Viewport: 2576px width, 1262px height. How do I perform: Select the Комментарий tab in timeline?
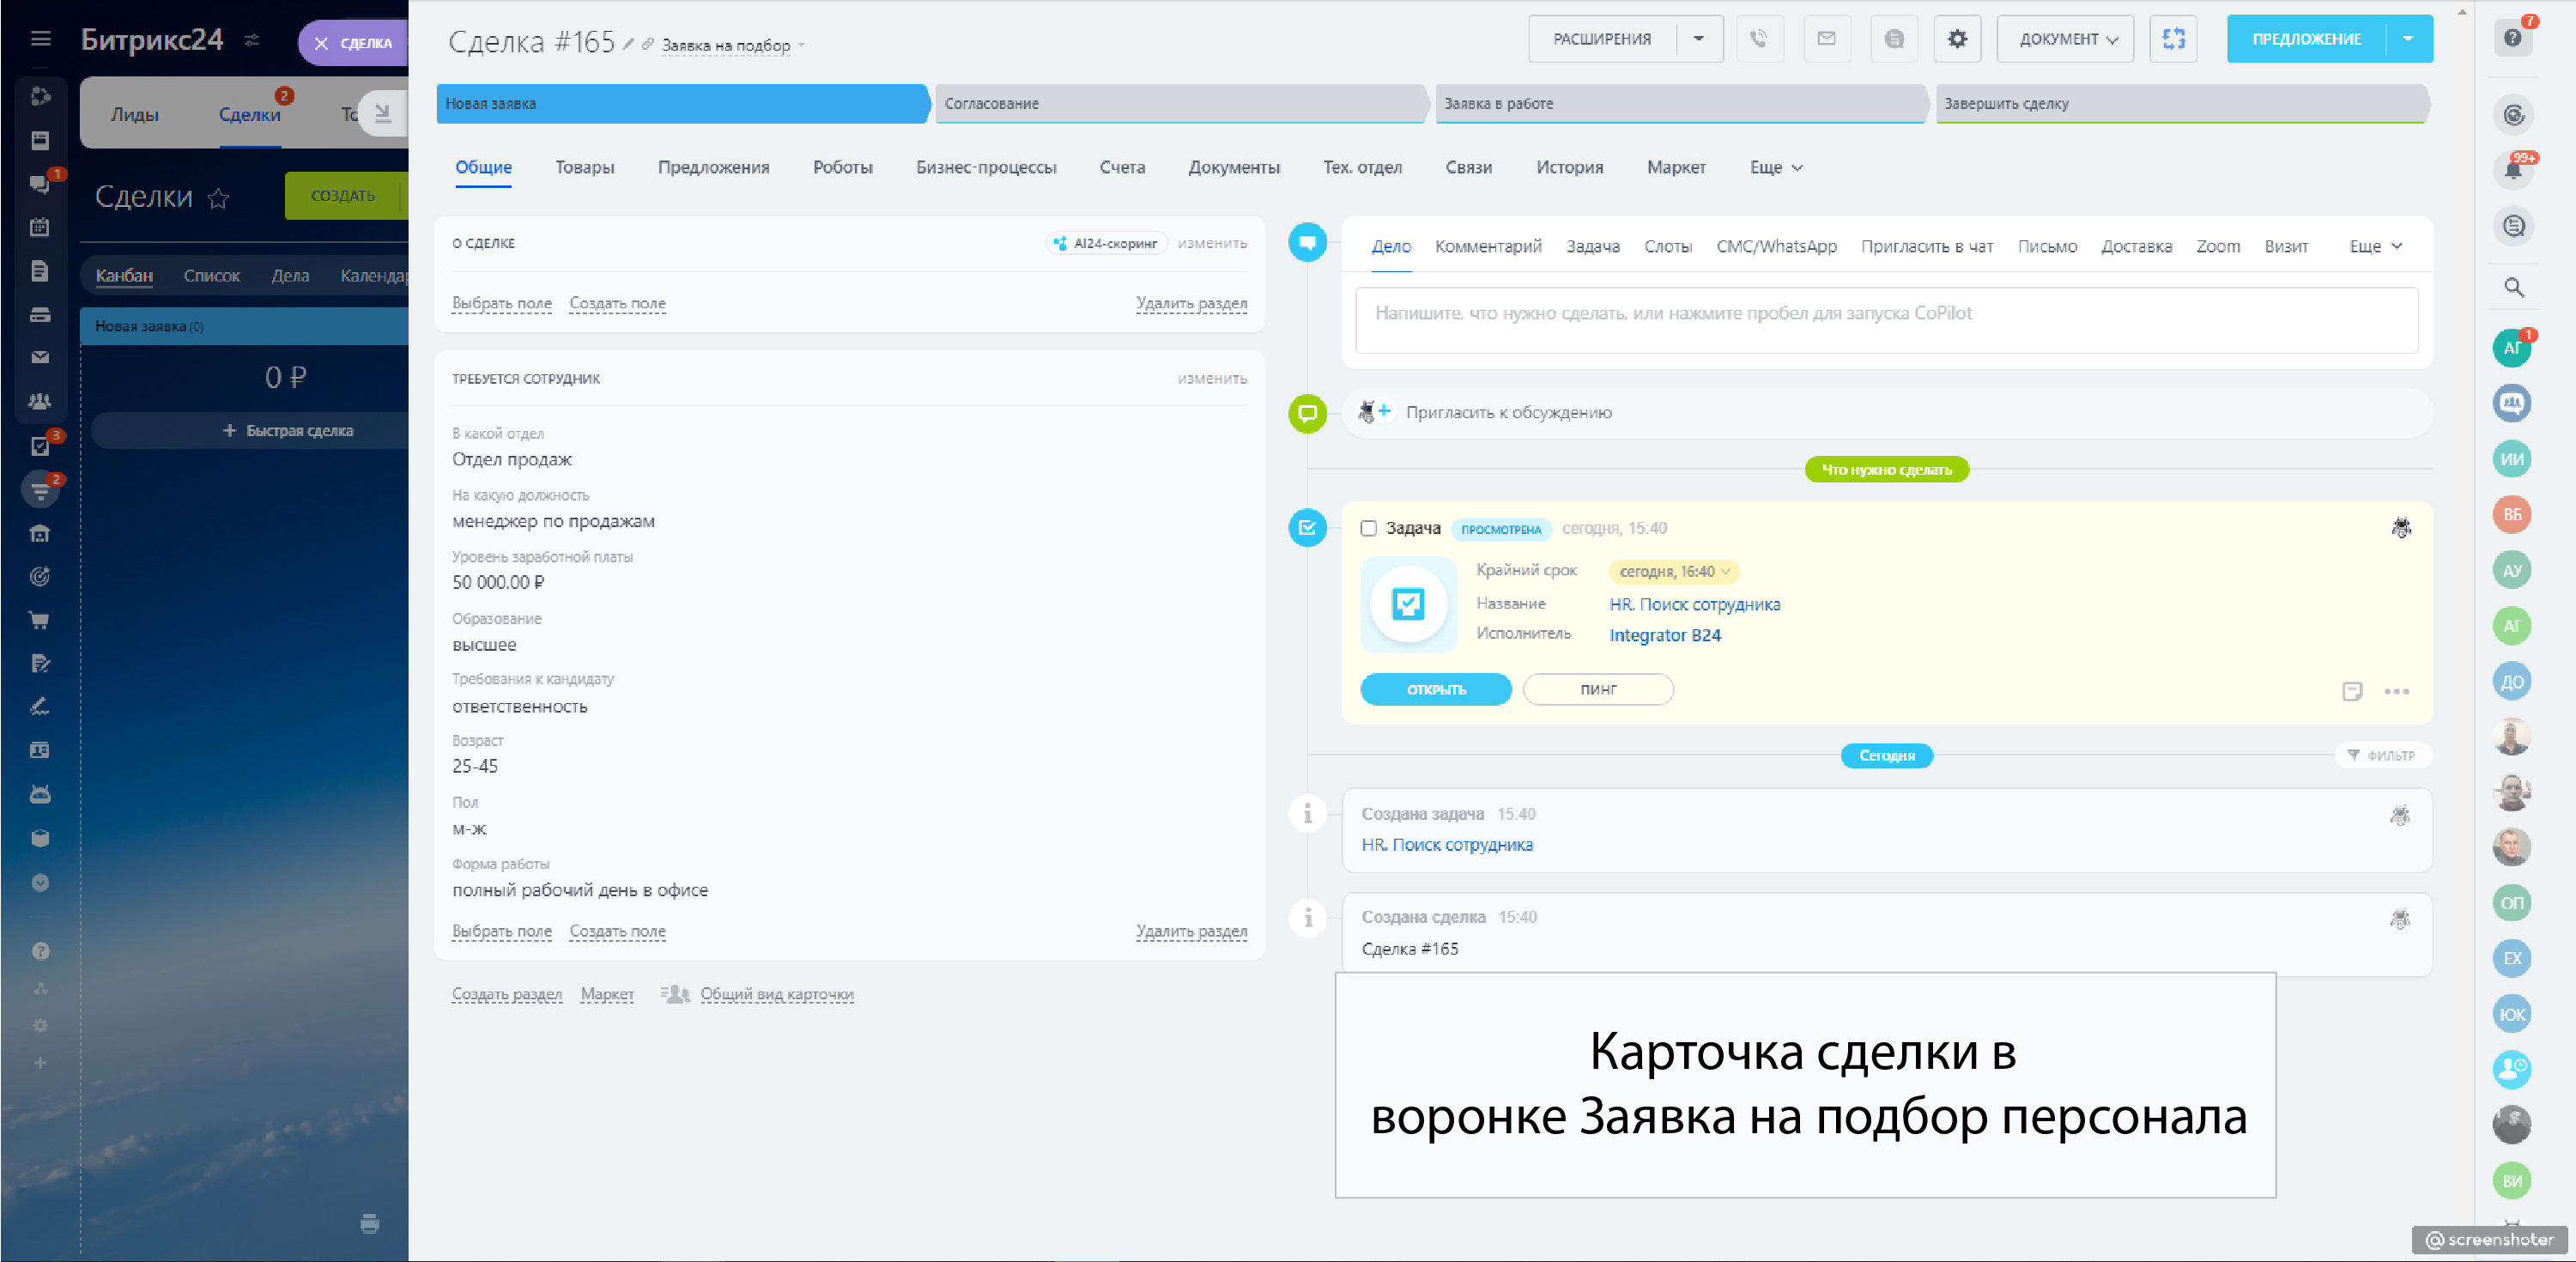pyautogui.click(x=1487, y=246)
